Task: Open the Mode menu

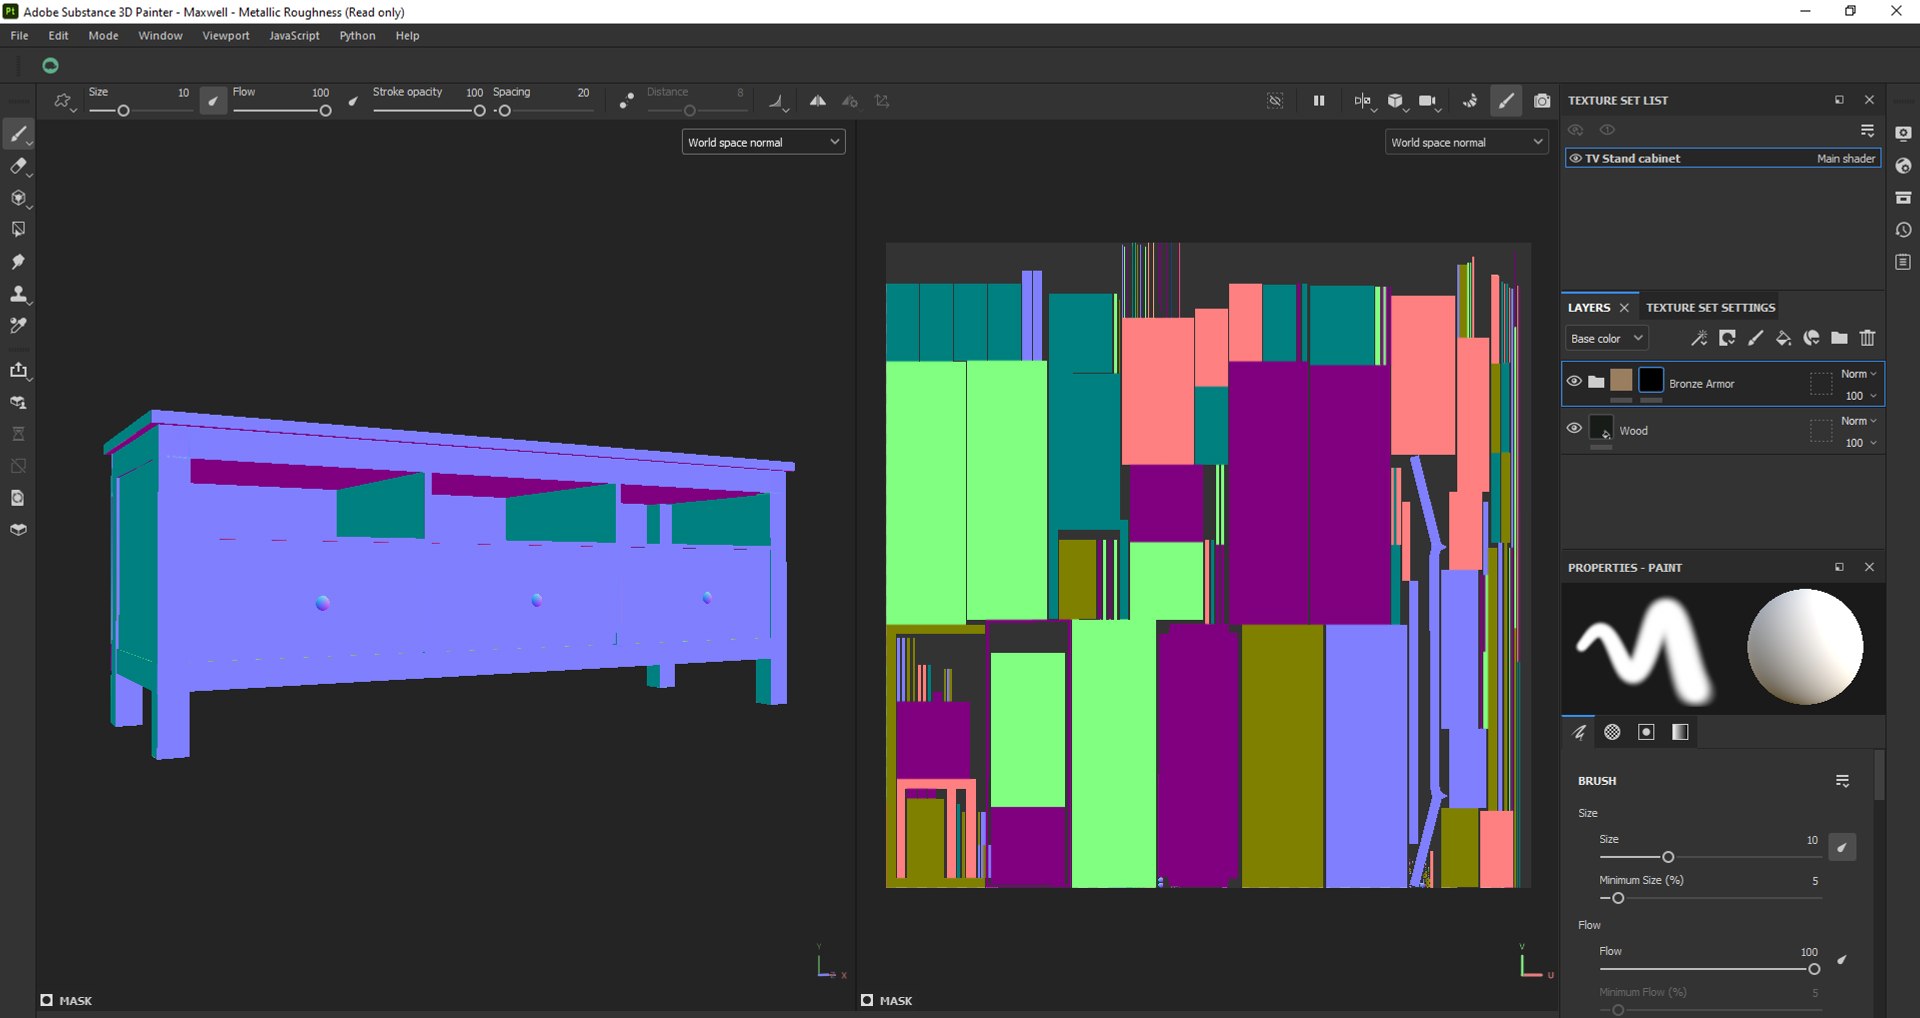Action: pos(103,35)
